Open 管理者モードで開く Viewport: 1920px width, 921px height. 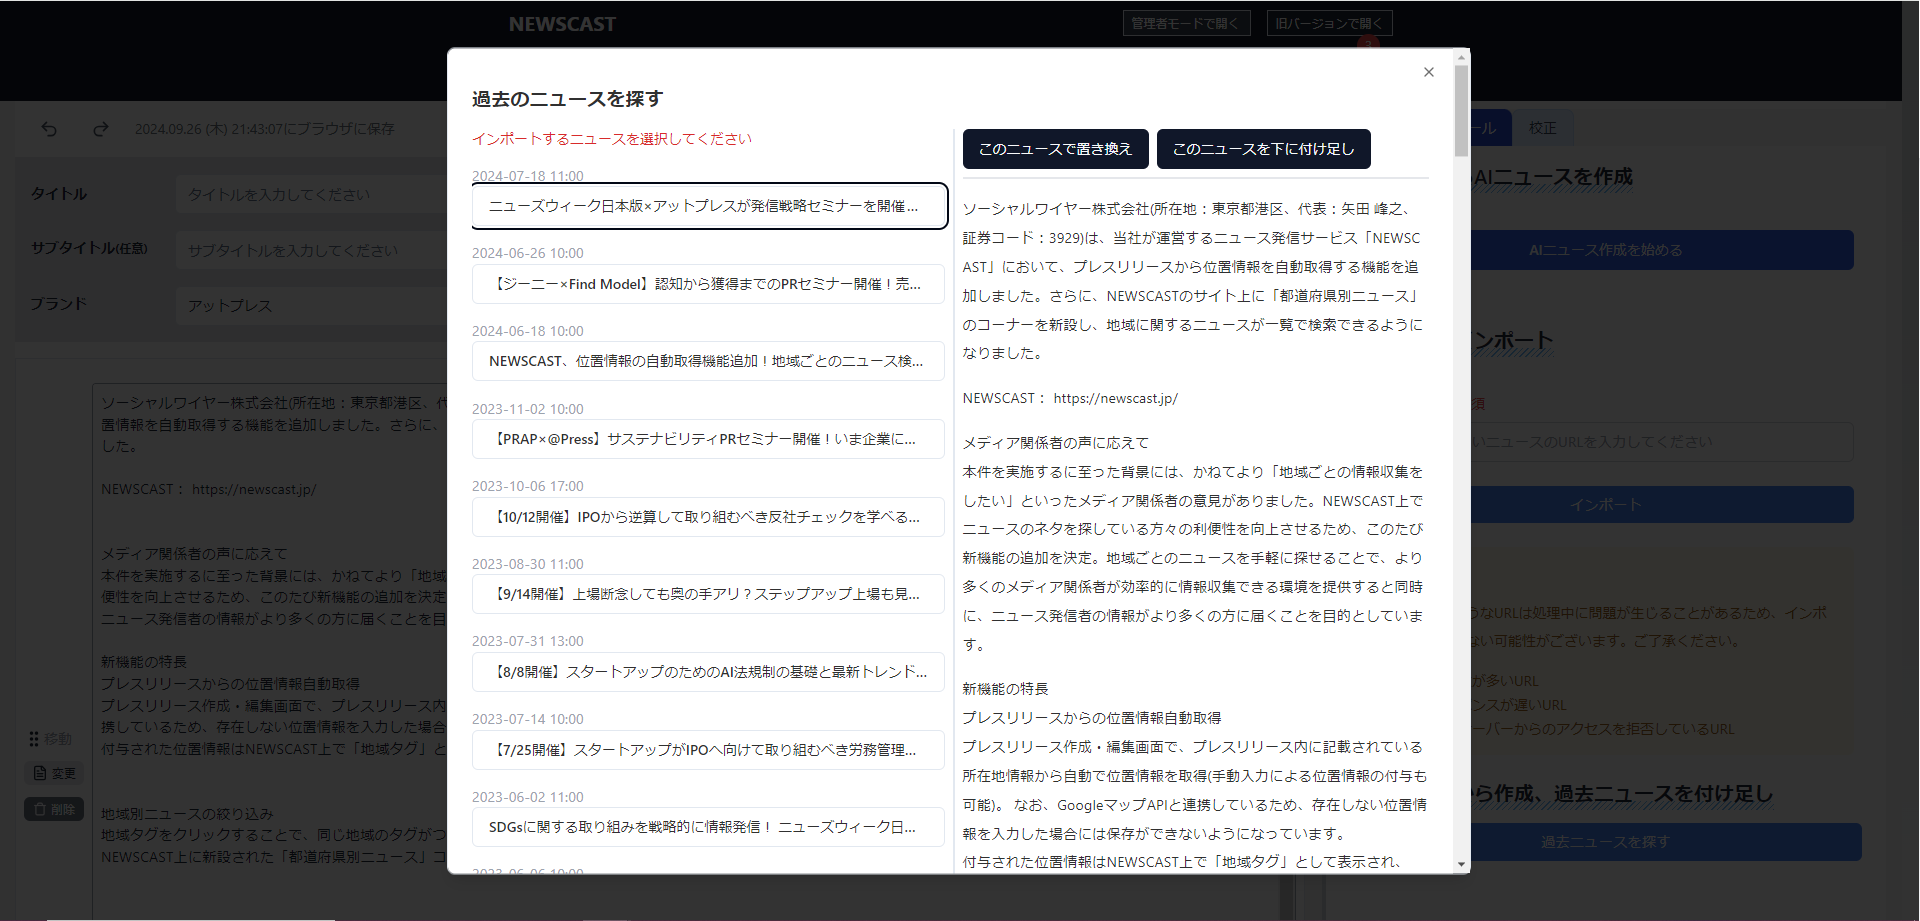(x=1186, y=22)
